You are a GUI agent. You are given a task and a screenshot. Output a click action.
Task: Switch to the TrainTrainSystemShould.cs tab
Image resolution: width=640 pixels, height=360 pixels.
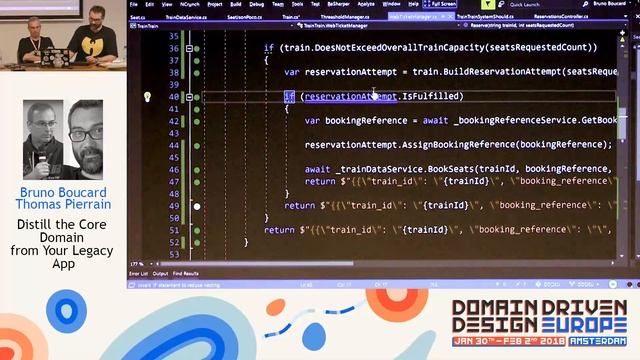[x=485, y=17]
